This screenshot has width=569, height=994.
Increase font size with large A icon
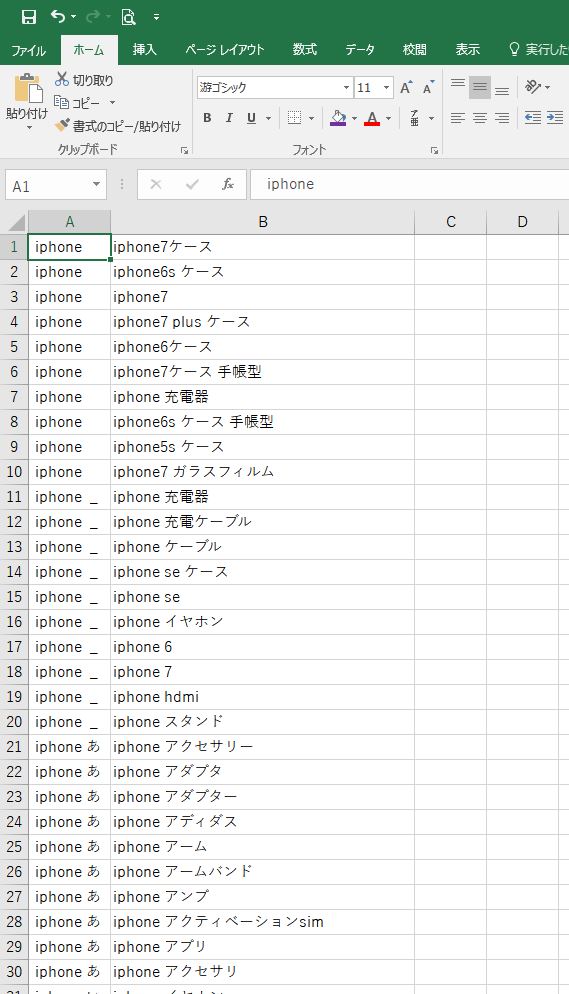tap(406, 87)
